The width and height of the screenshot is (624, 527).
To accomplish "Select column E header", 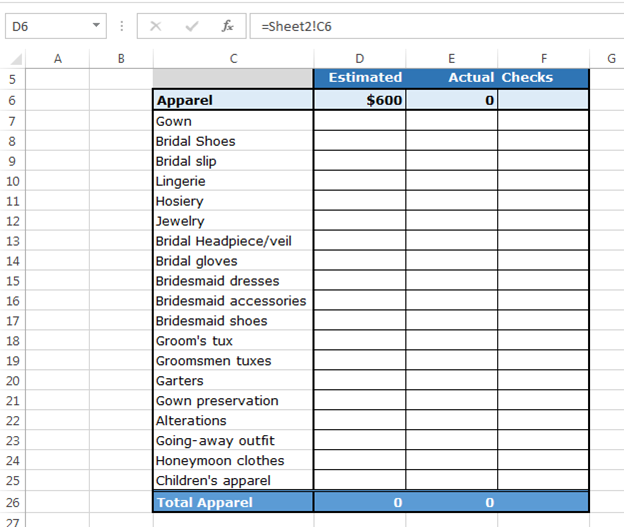I will pyautogui.click(x=452, y=59).
